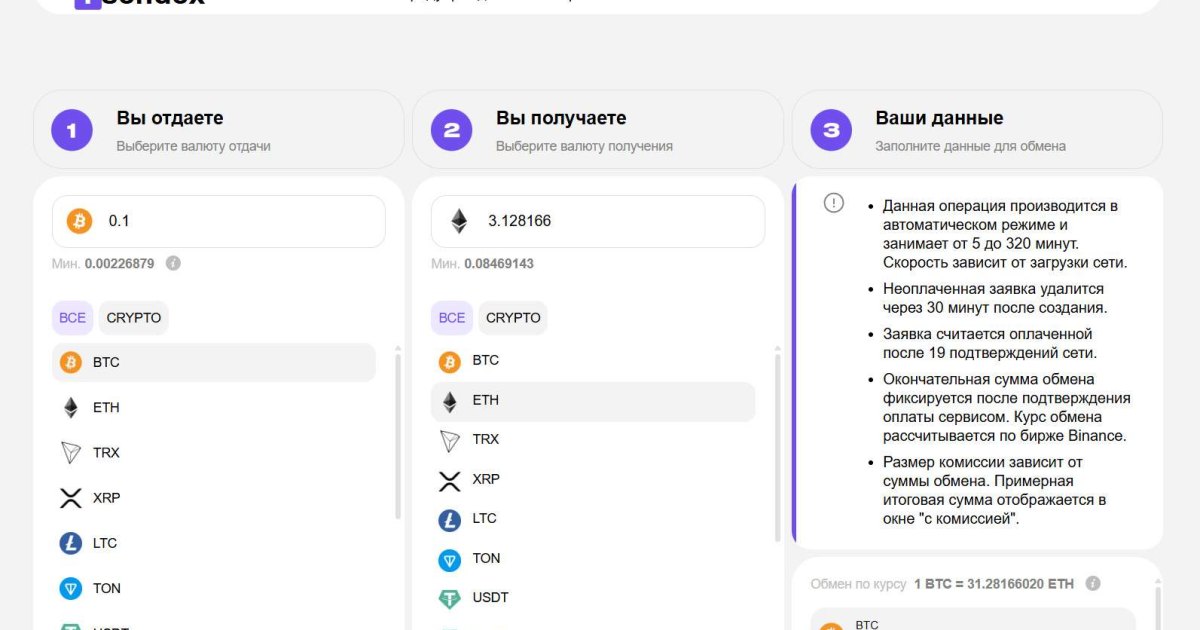Click the exclamation notice icon in the info panel
This screenshot has width=1200, height=630.
(834, 203)
